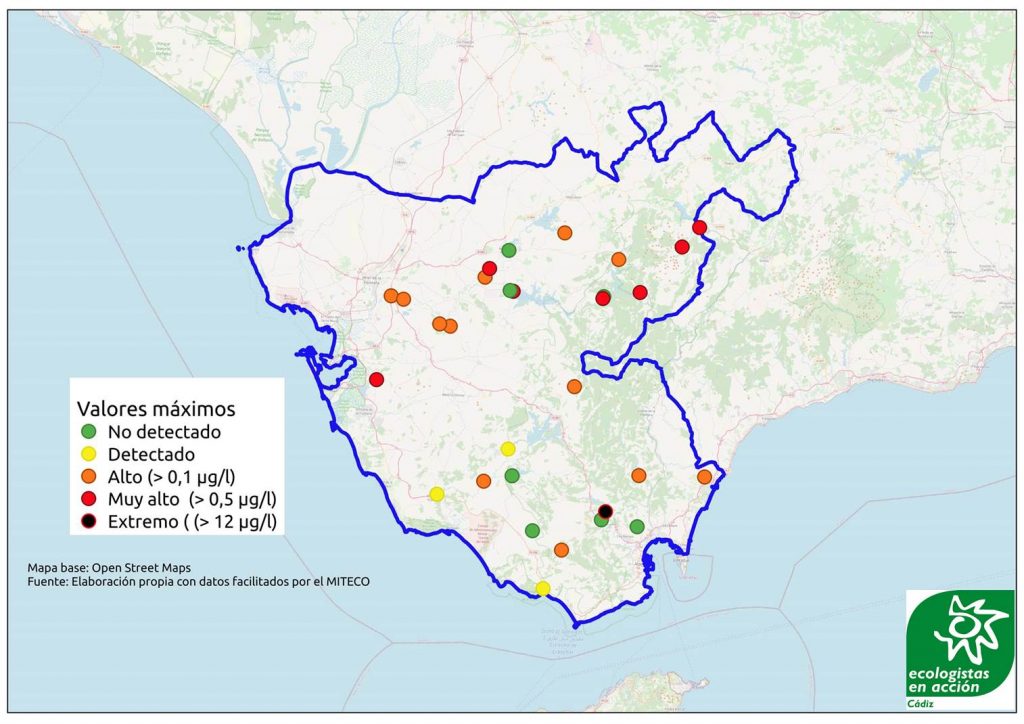Click the black Extremo marker on the map
The height and width of the screenshot is (724, 1024).
coord(605,510)
